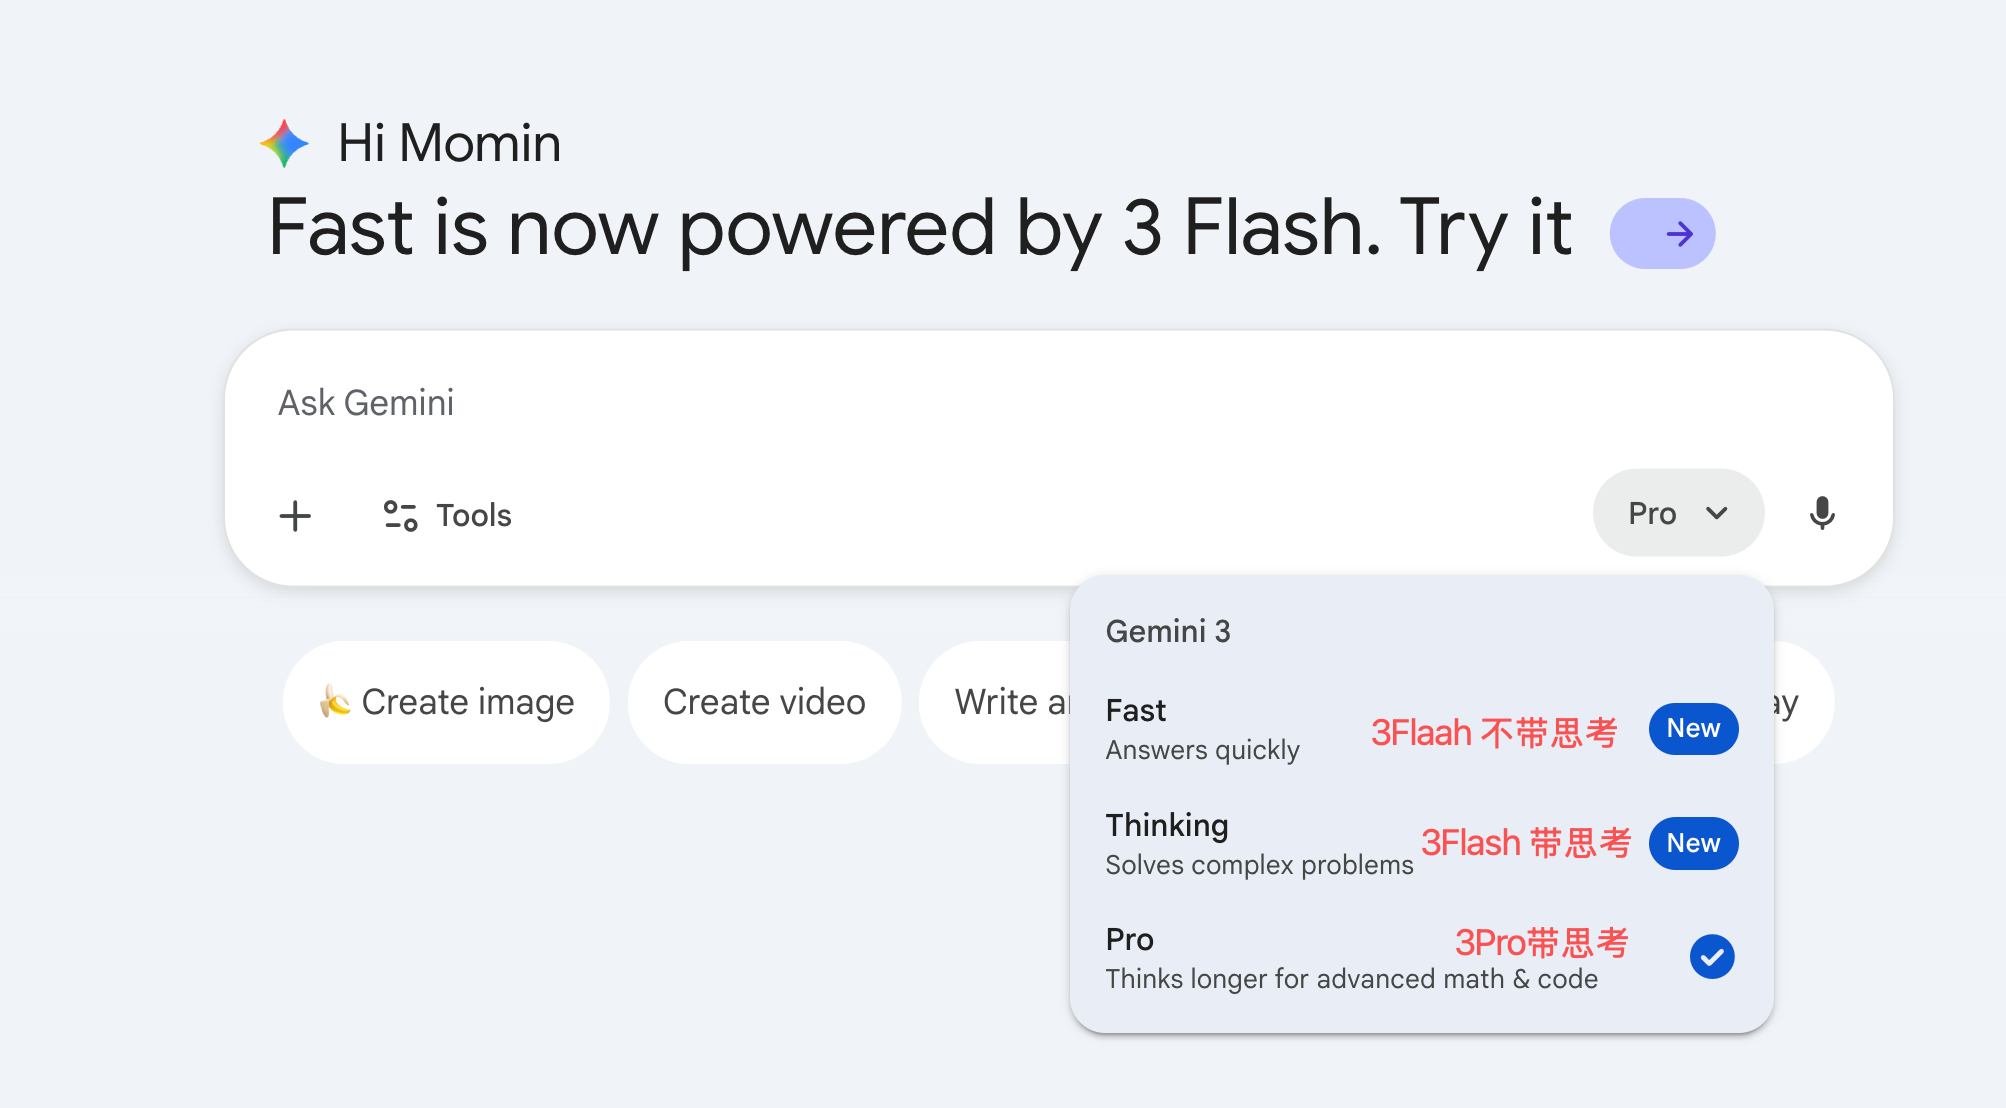Viewport: 2006px width, 1108px height.
Task: Click the New badge beside Thinking
Action: [x=1693, y=844]
